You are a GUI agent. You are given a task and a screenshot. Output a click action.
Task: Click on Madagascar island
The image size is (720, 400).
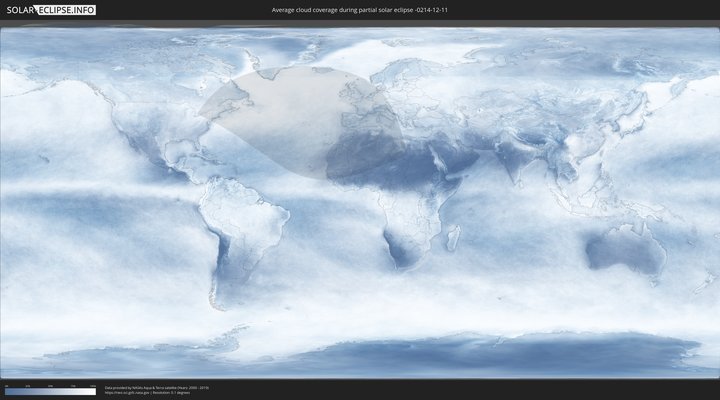[x=453, y=237]
